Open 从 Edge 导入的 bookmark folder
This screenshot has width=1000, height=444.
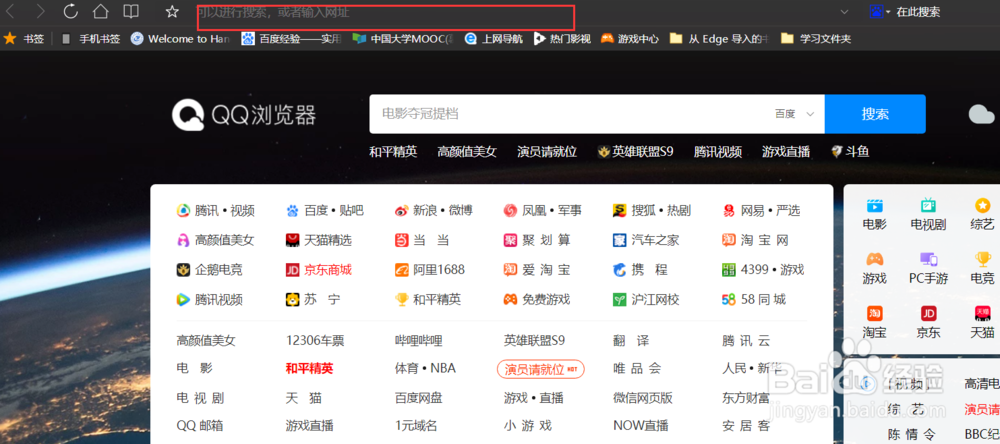(719, 39)
